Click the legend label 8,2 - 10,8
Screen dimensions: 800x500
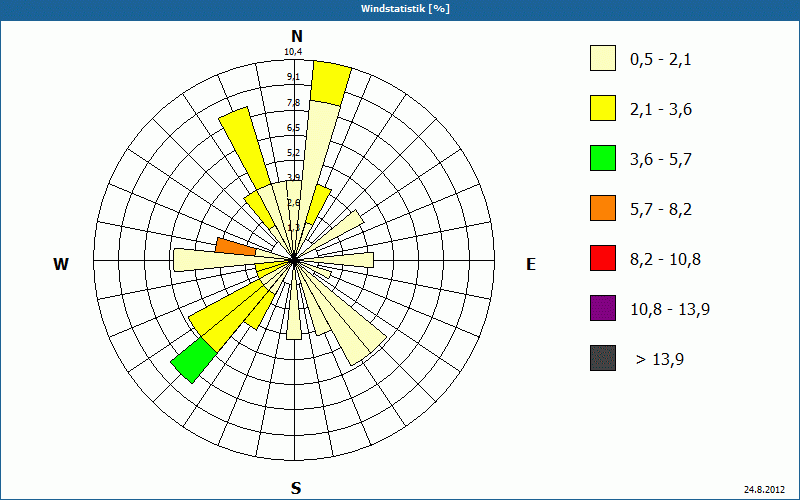pos(665,260)
